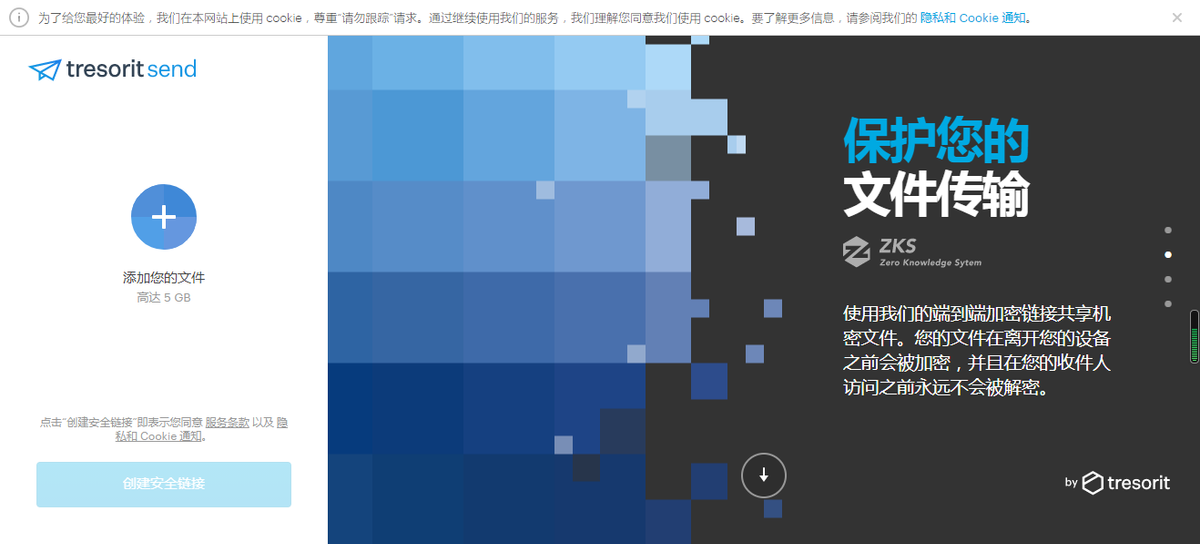Click the green vertical scroll indicator

tap(1193, 337)
